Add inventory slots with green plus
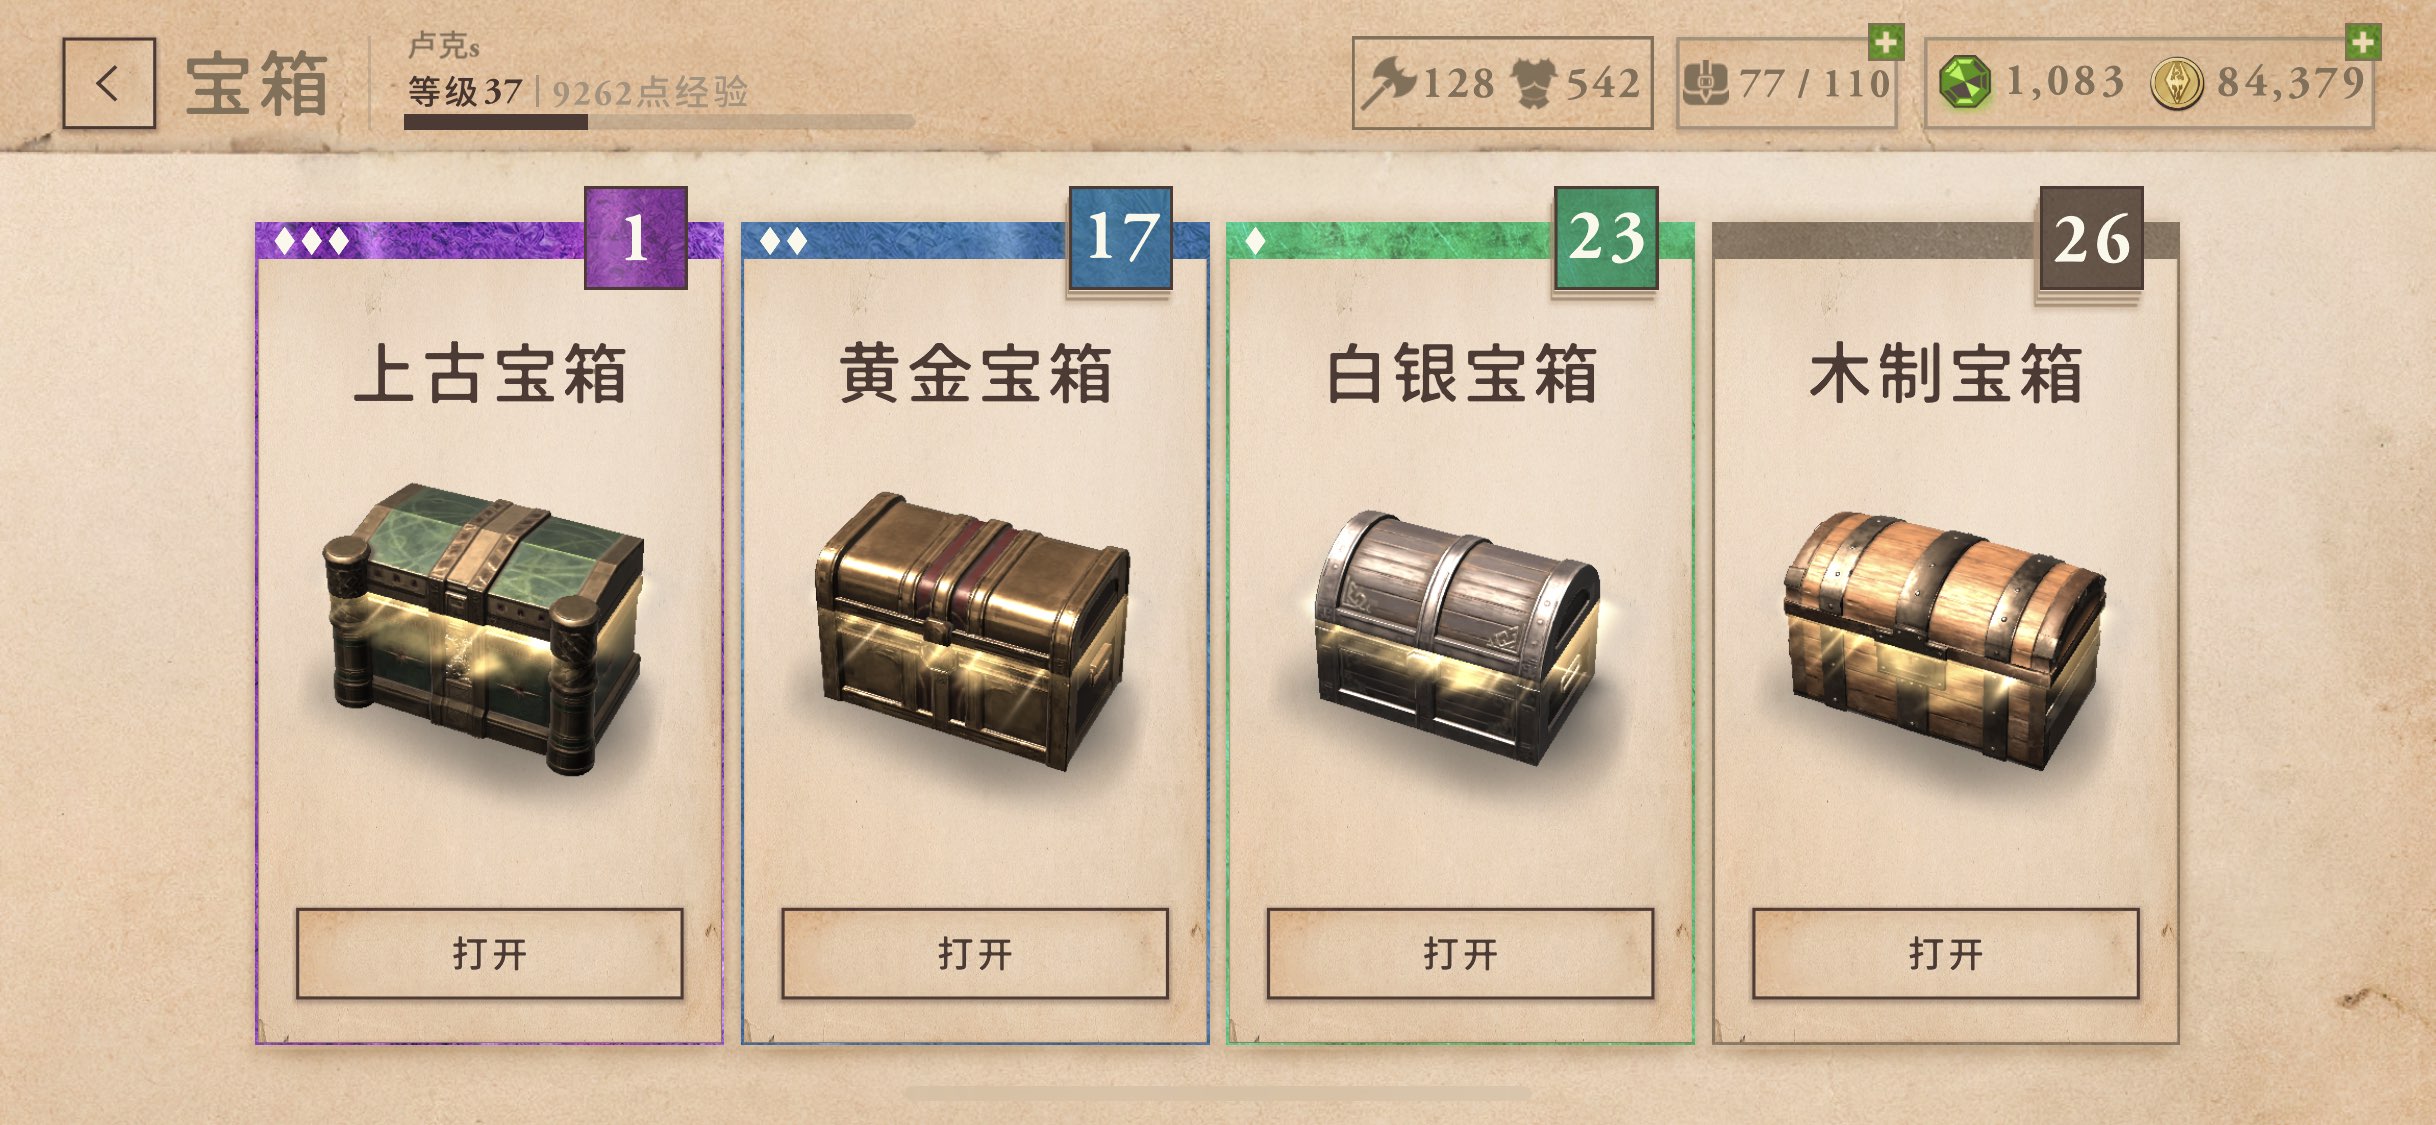Viewport: 2436px width, 1125px height. pos(1886,42)
